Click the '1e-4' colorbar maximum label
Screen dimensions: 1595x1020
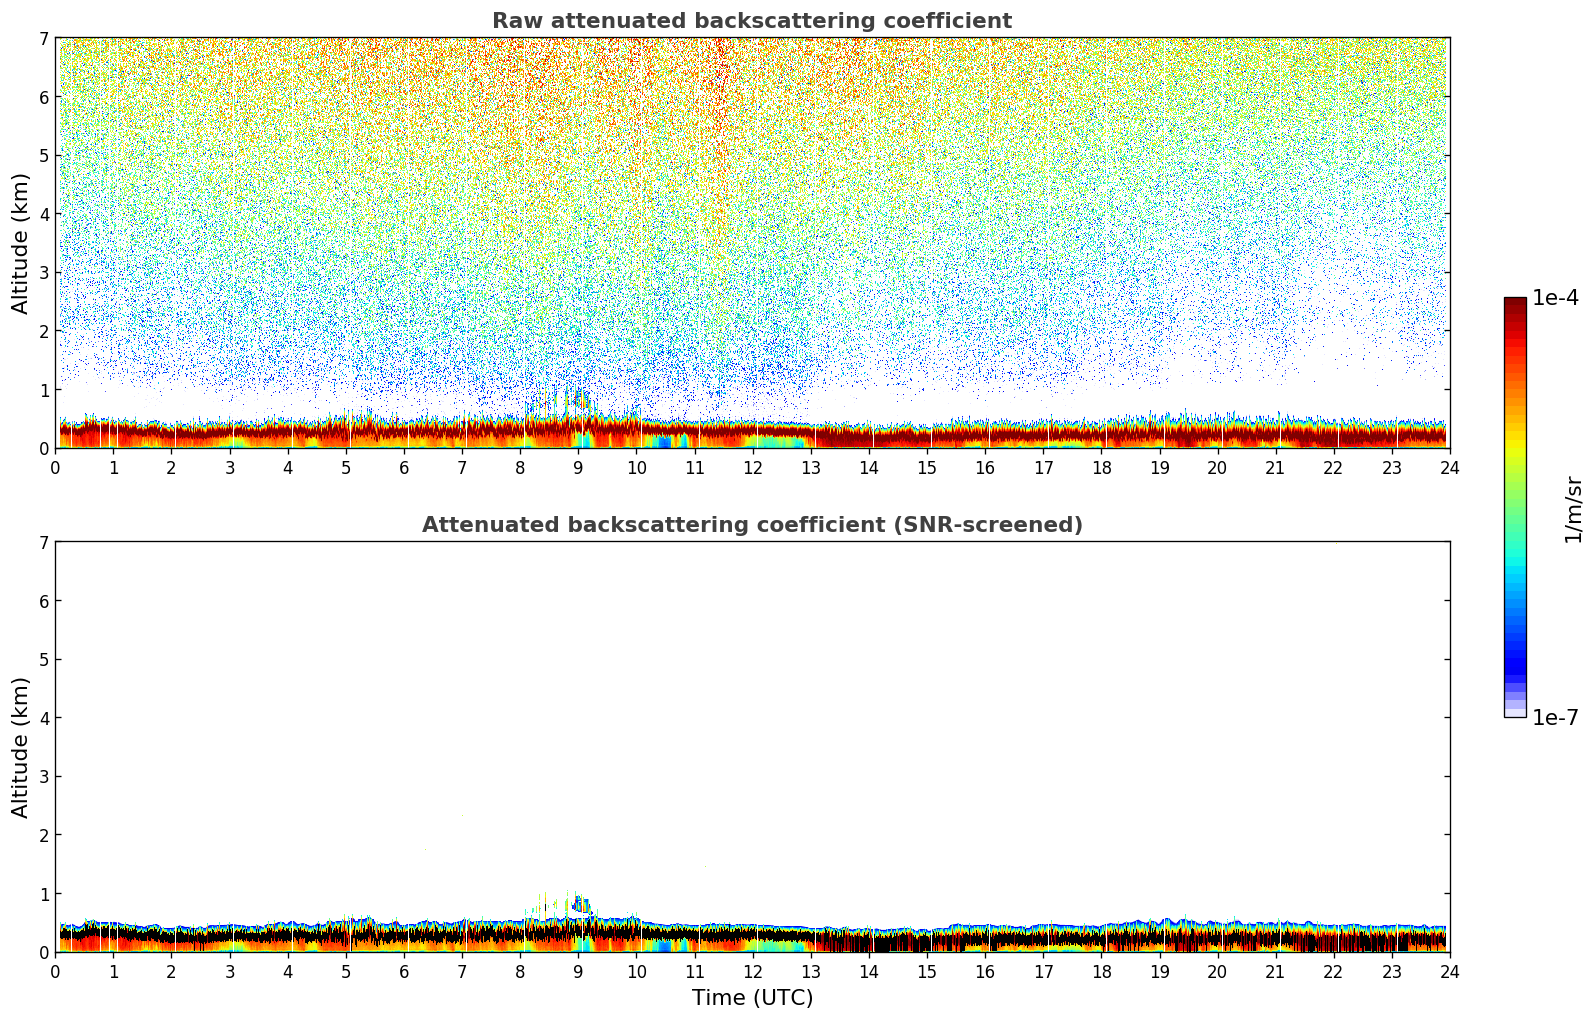coord(1555,298)
